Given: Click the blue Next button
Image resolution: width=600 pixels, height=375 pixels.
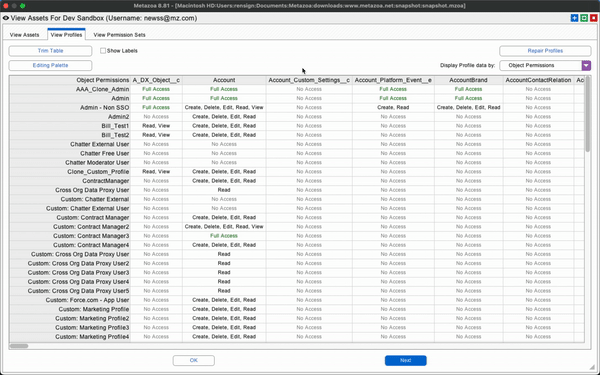Looking at the screenshot, I should click(x=406, y=360).
